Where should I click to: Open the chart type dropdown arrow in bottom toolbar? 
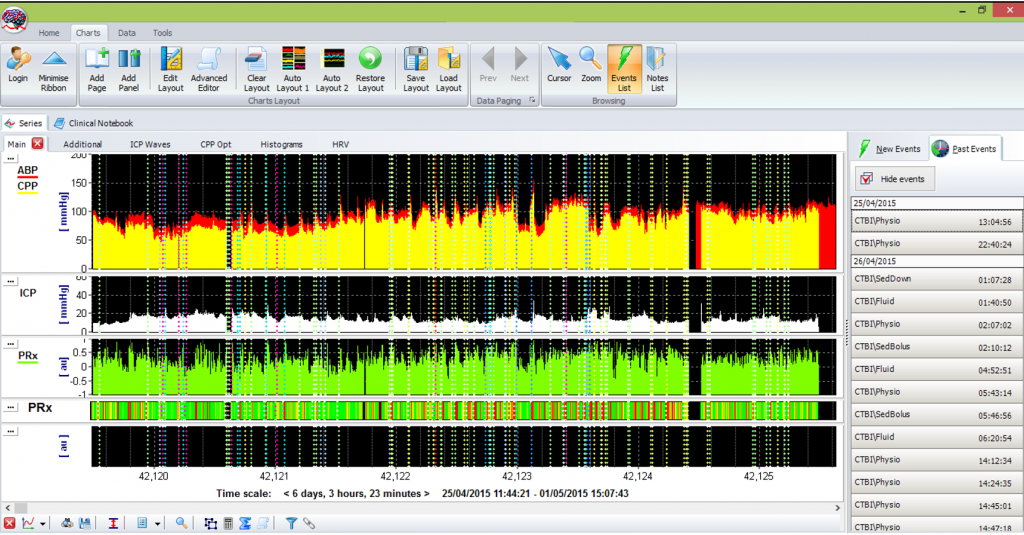[x=43, y=523]
